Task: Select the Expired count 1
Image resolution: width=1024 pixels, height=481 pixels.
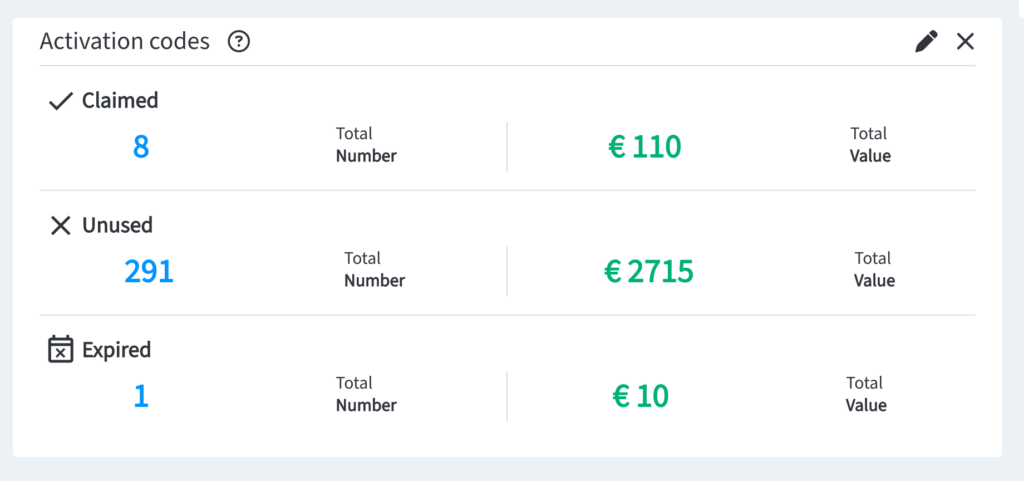Action: pyautogui.click(x=141, y=396)
